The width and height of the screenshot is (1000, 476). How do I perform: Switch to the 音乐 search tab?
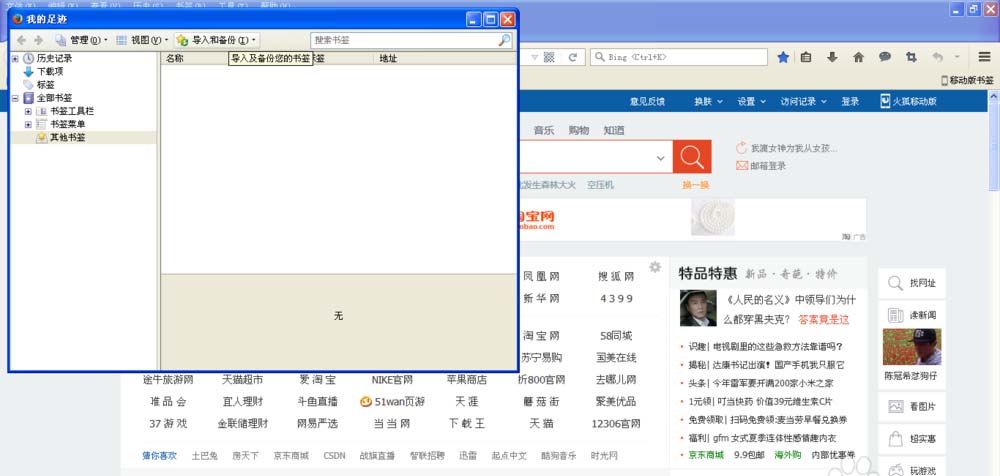[x=543, y=130]
